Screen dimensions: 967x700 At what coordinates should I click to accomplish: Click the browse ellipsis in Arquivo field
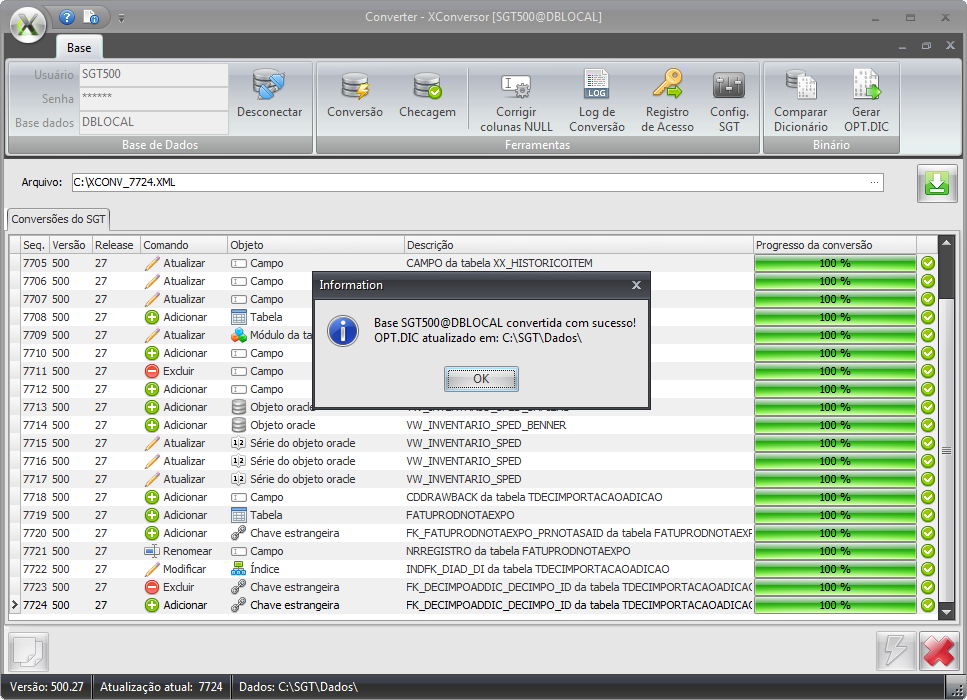point(875,183)
